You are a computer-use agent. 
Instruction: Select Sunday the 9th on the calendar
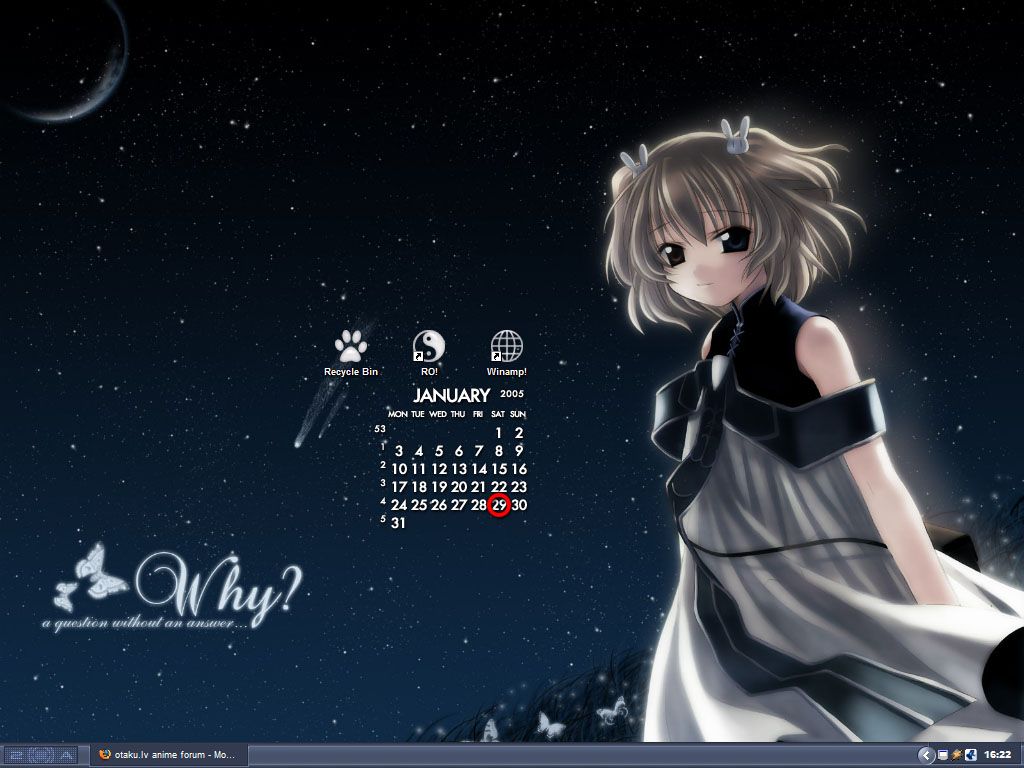pos(519,451)
